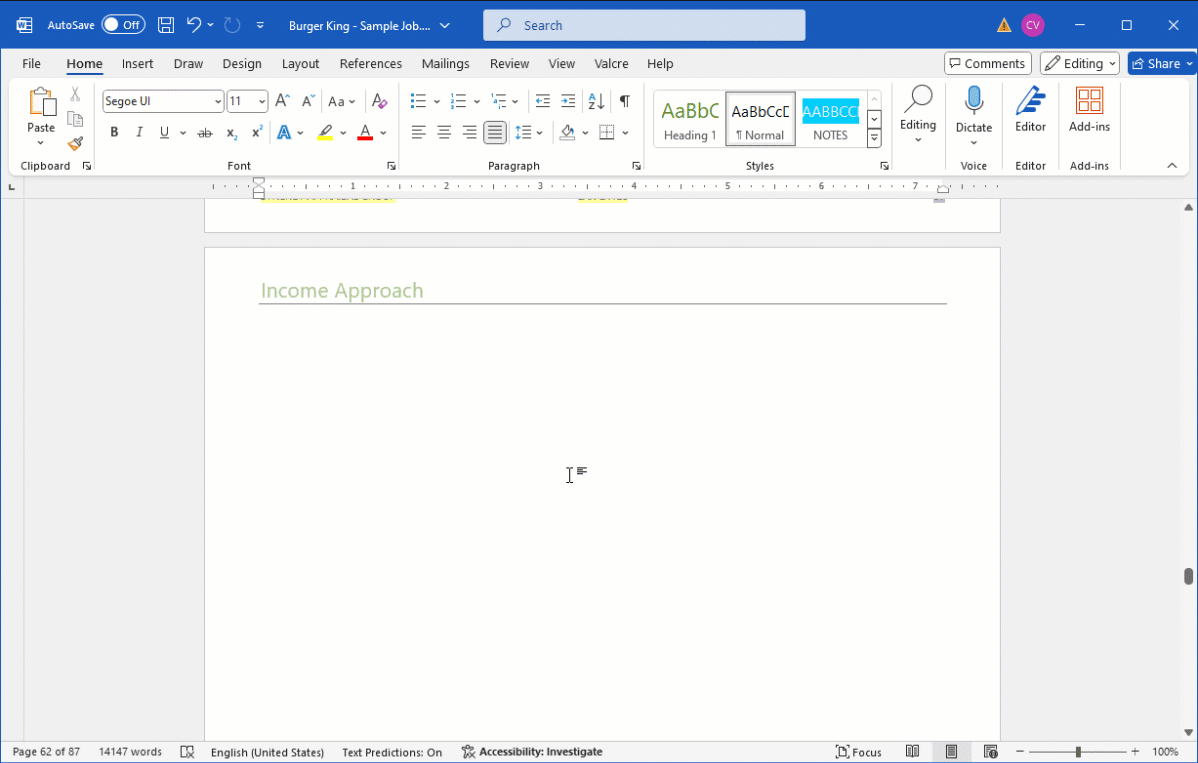
Task: Sort text with A-Z icon
Action: click(596, 101)
